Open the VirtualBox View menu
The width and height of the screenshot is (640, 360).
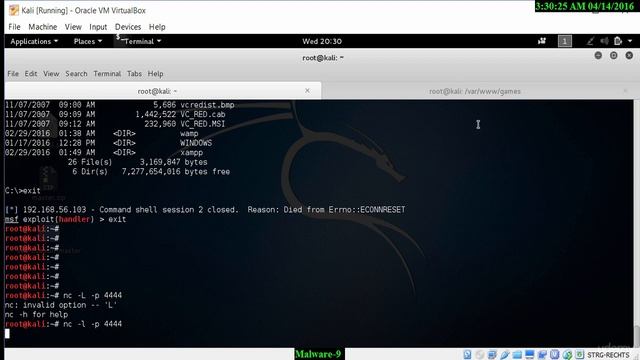click(73, 27)
